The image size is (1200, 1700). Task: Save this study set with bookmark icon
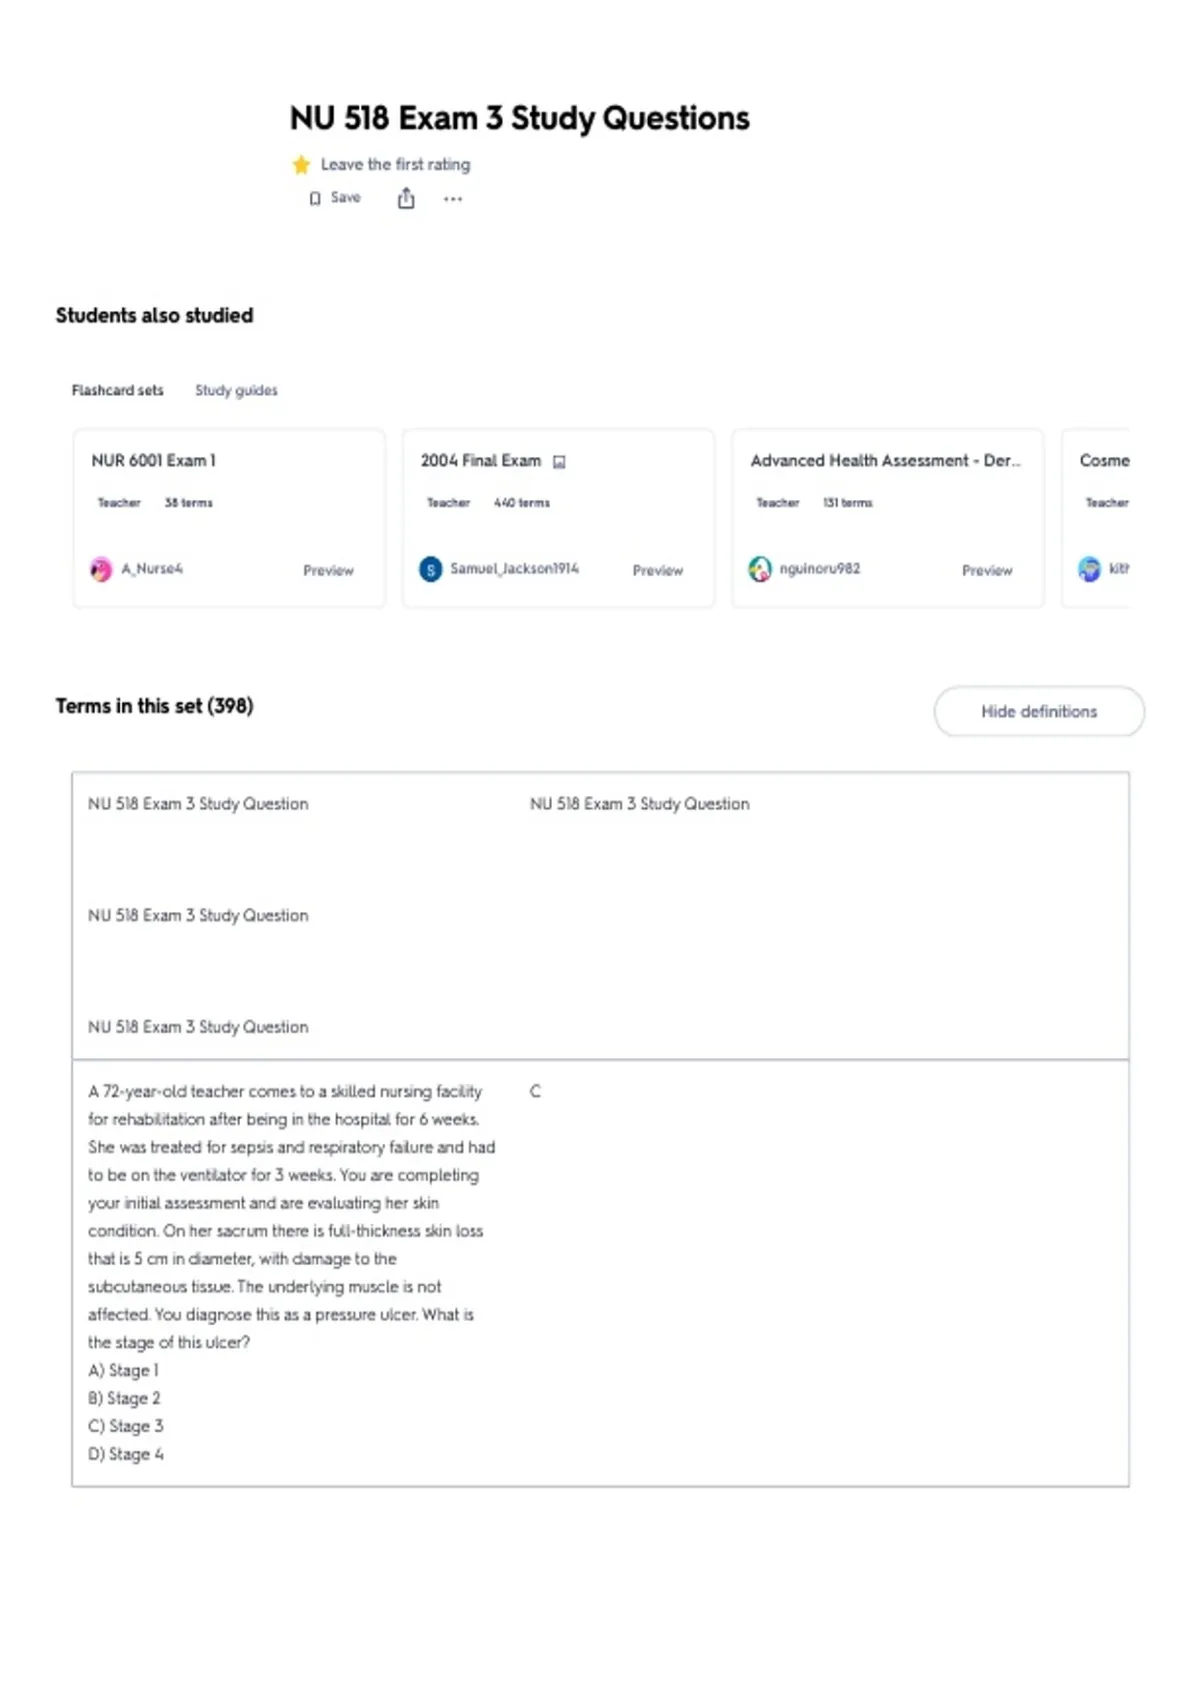tap(335, 198)
